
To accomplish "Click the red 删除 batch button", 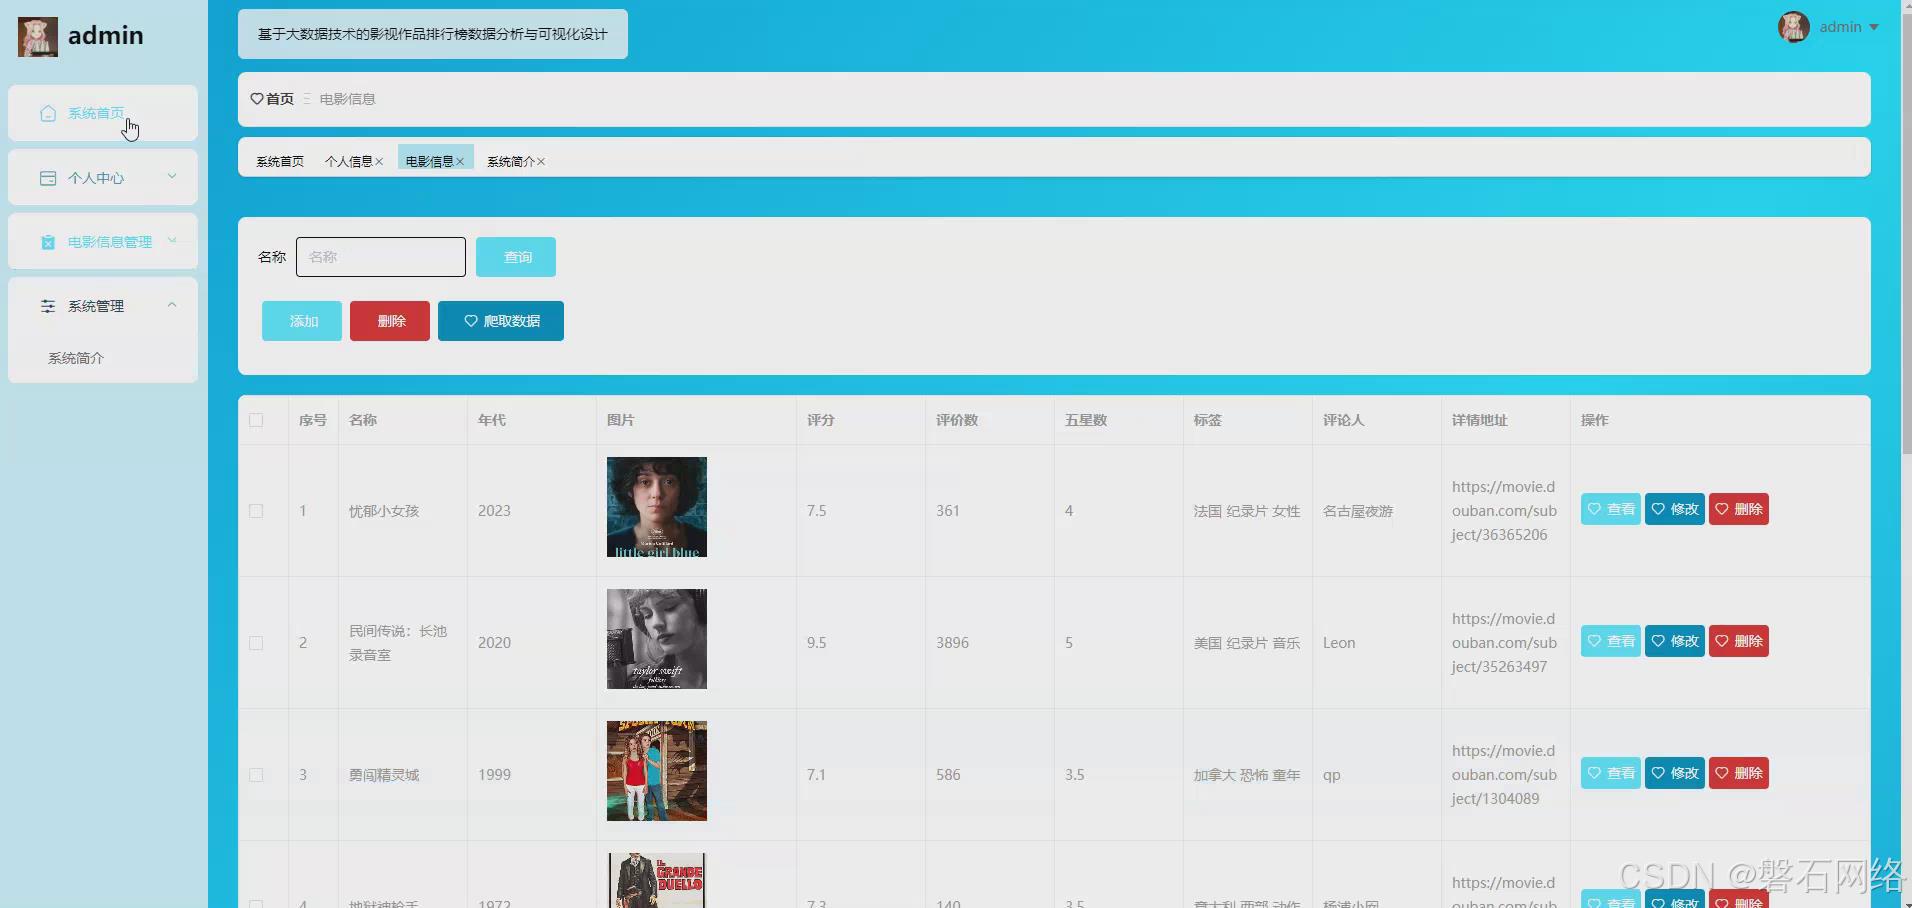I will point(390,321).
